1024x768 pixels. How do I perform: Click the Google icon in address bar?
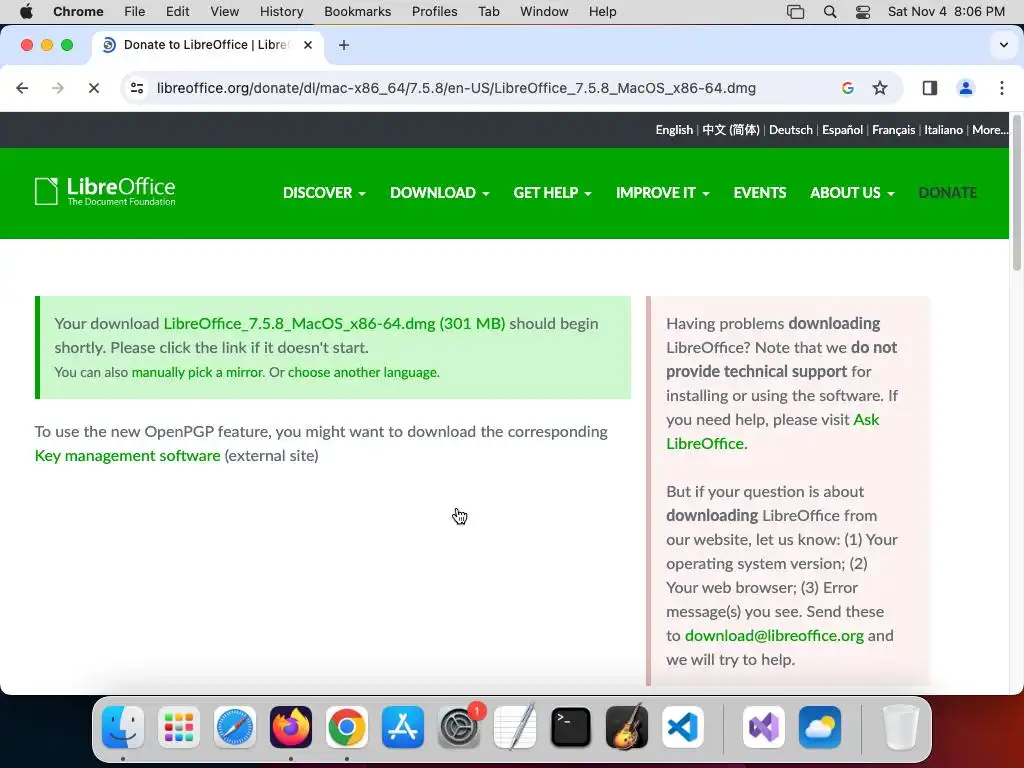coord(848,88)
